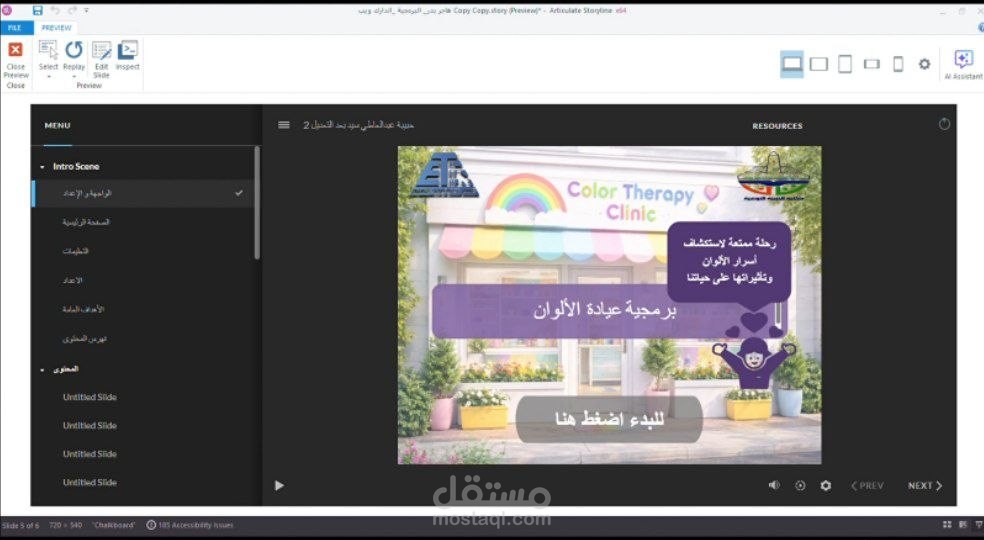Open the dropdown arrow under Select
Viewport: 984px width, 540px height.
click(48, 77)
